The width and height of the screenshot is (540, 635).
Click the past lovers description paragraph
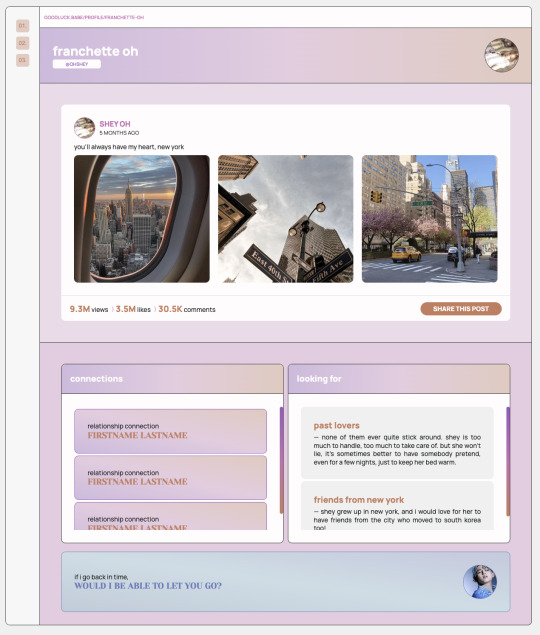pyautogui.click(x=397, y=450)
